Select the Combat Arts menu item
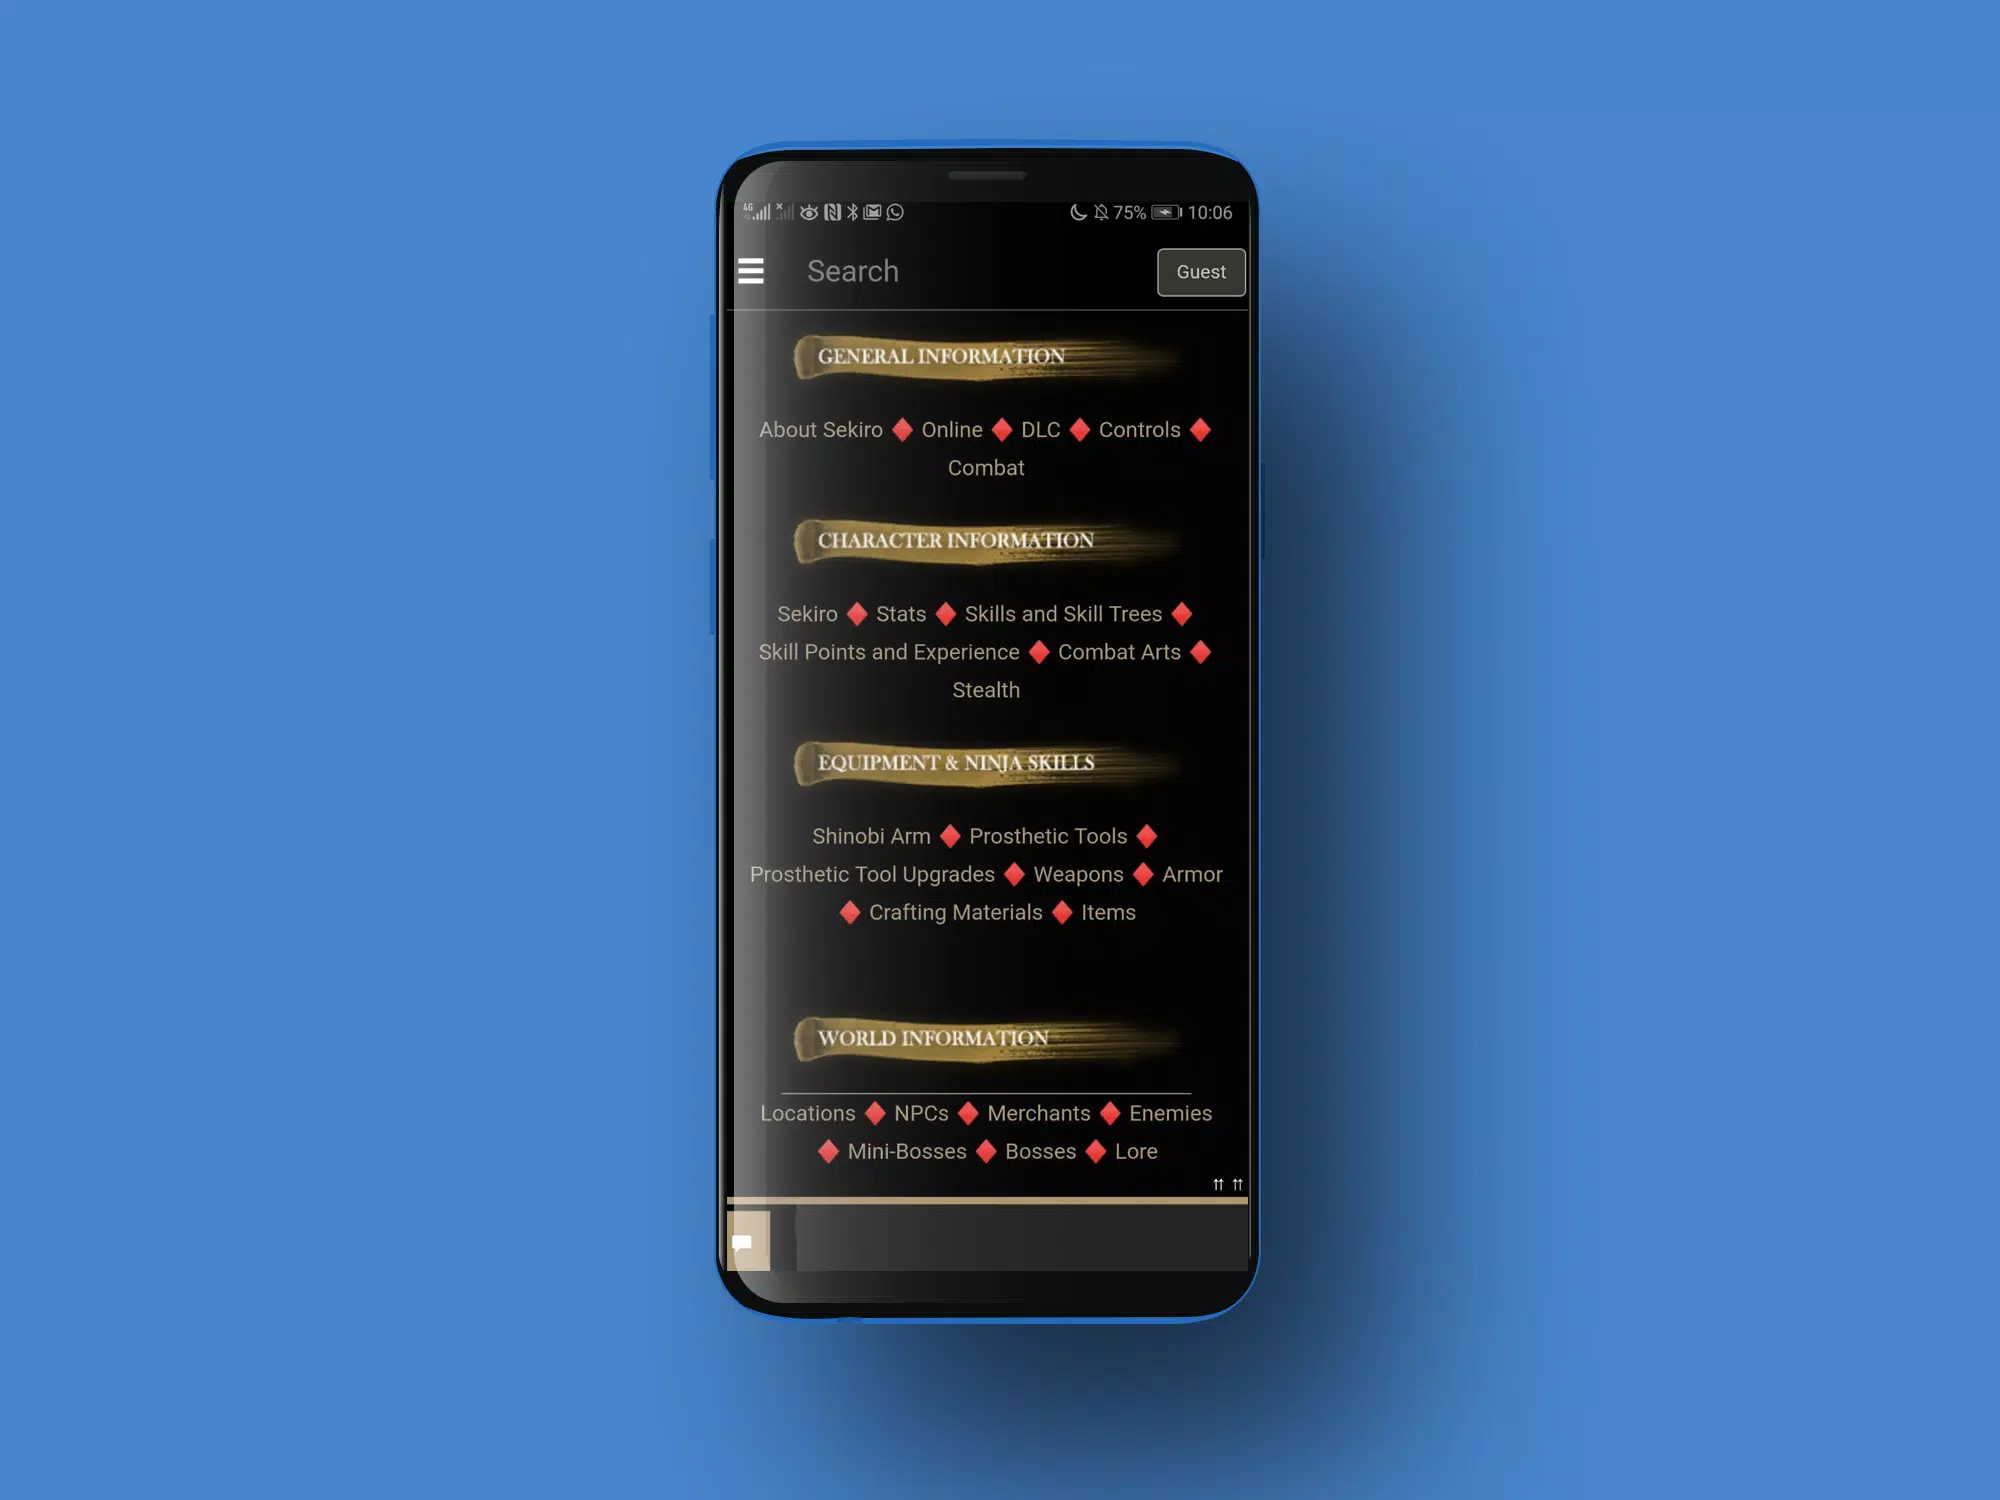2000x1500 pixels. click(1118, 652)
